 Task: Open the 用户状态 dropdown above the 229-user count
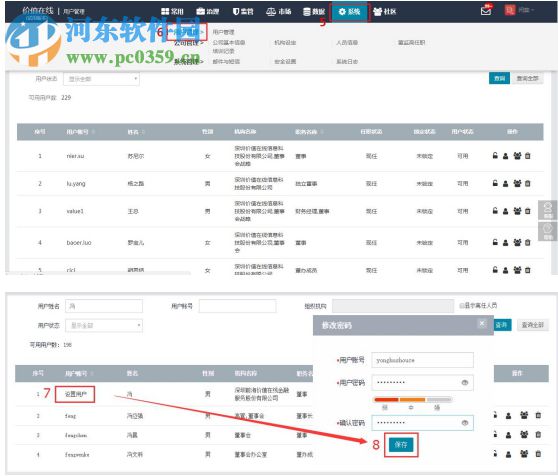(101, 79)
